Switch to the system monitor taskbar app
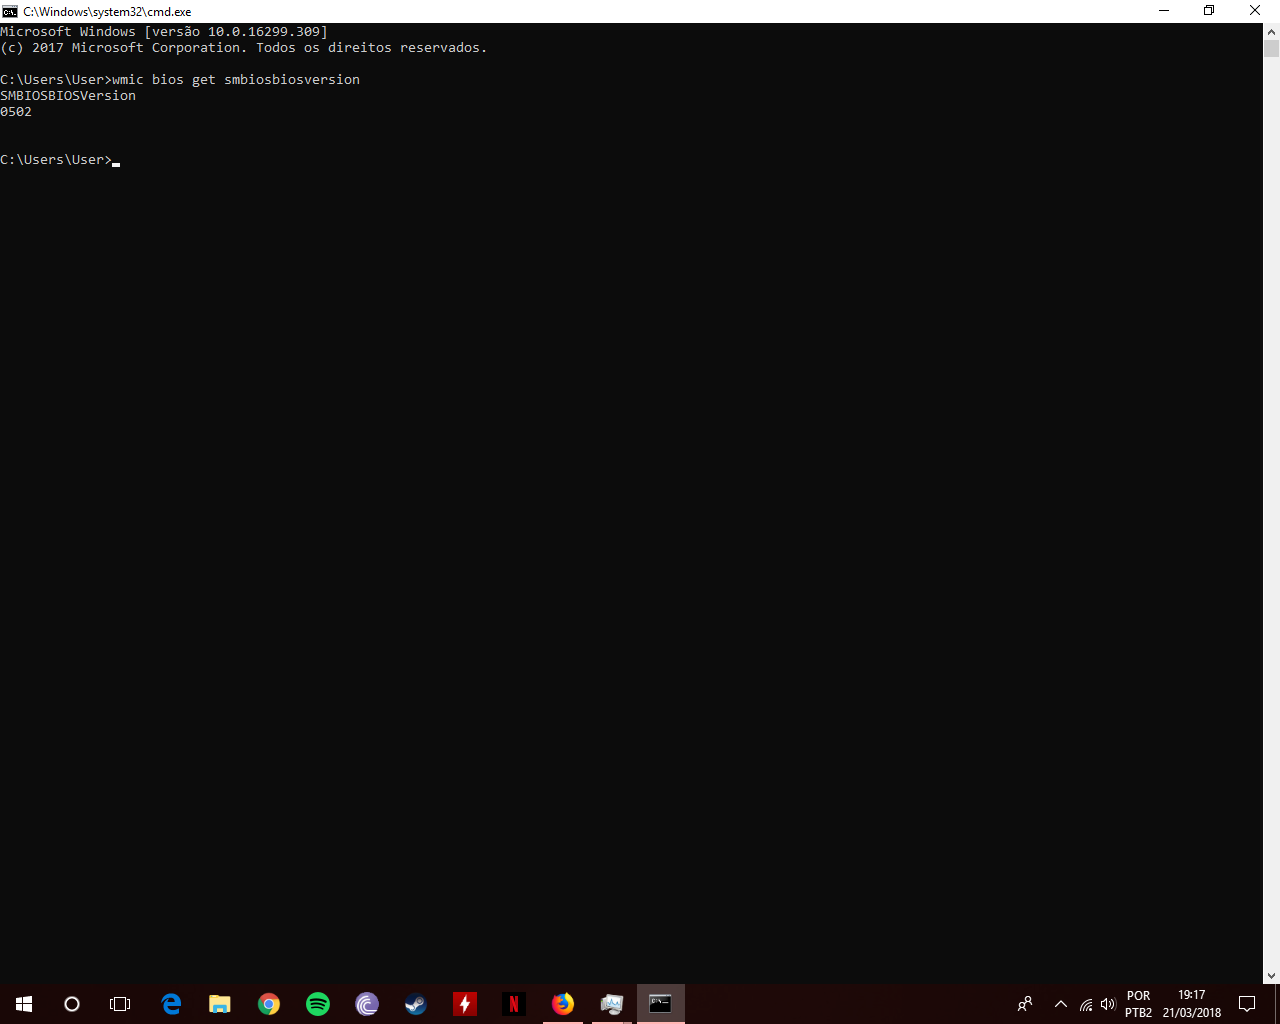Image resolution: width=1280 pixels, height=1024 pixels. coord(612,1004)
